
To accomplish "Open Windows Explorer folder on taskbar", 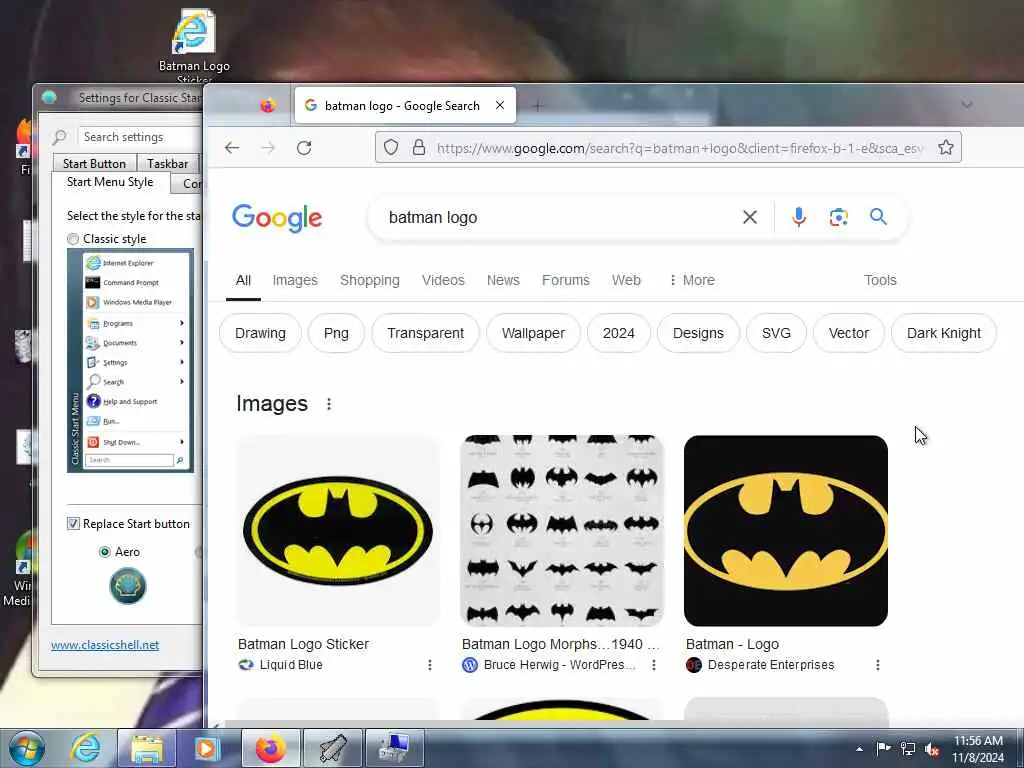I will pos(147,748).
